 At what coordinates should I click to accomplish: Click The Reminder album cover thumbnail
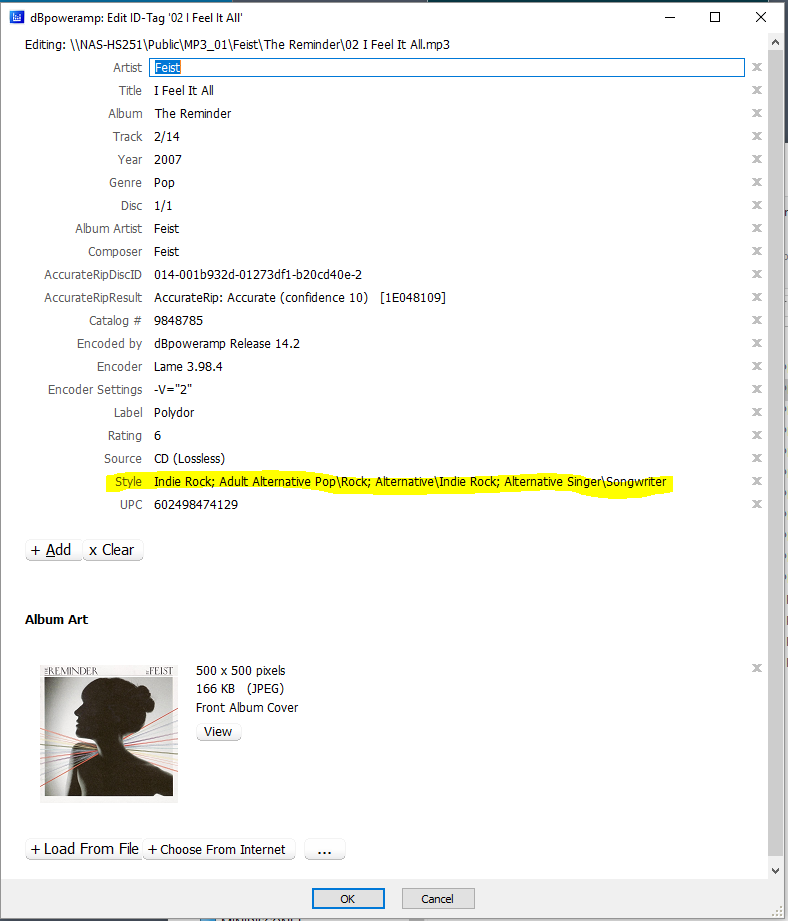coord(108,733)
